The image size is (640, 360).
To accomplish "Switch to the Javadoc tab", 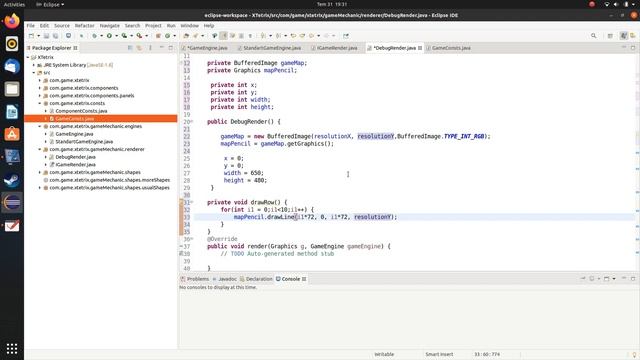I will 224,279.
